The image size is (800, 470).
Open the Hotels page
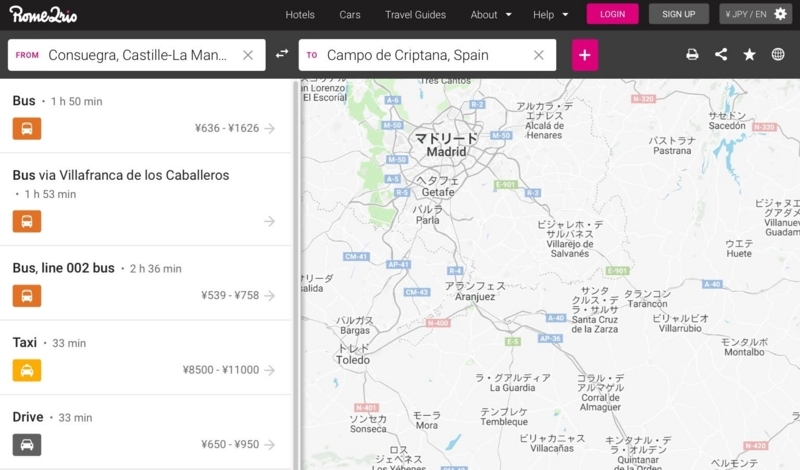pyautogui.click(x=300, y=15)
